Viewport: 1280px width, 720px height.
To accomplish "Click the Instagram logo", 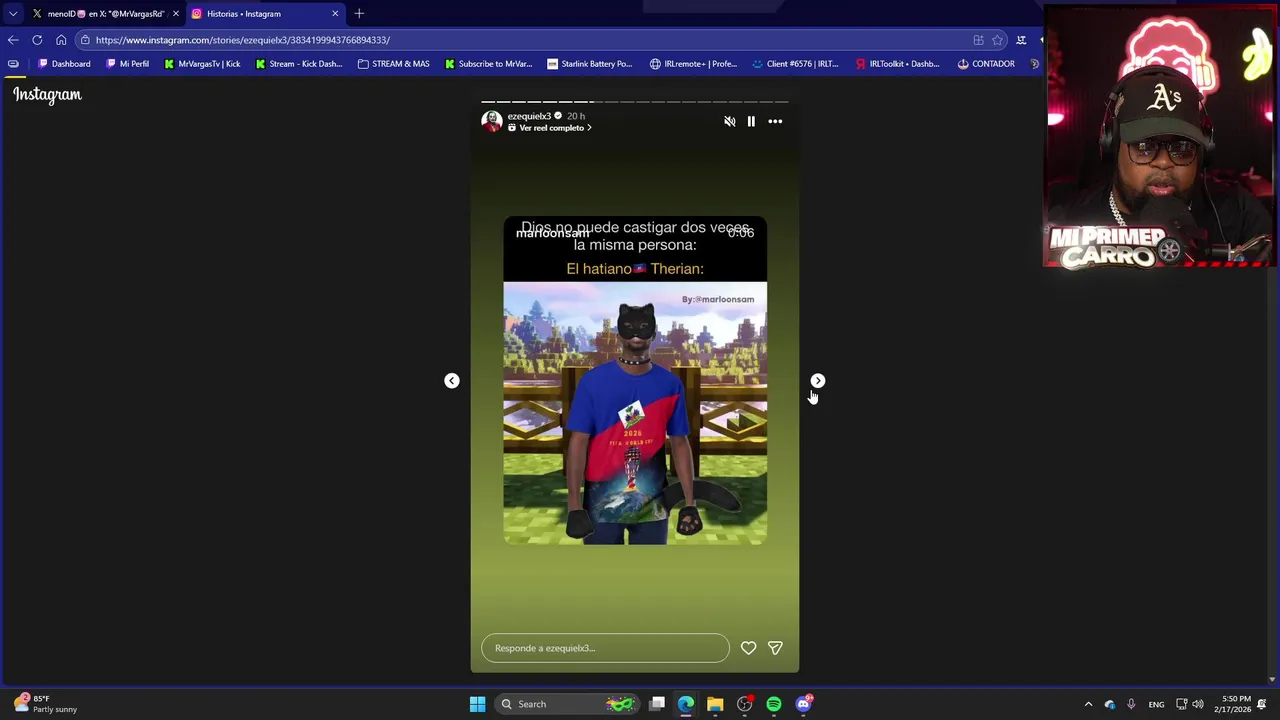I will [47, 94].
